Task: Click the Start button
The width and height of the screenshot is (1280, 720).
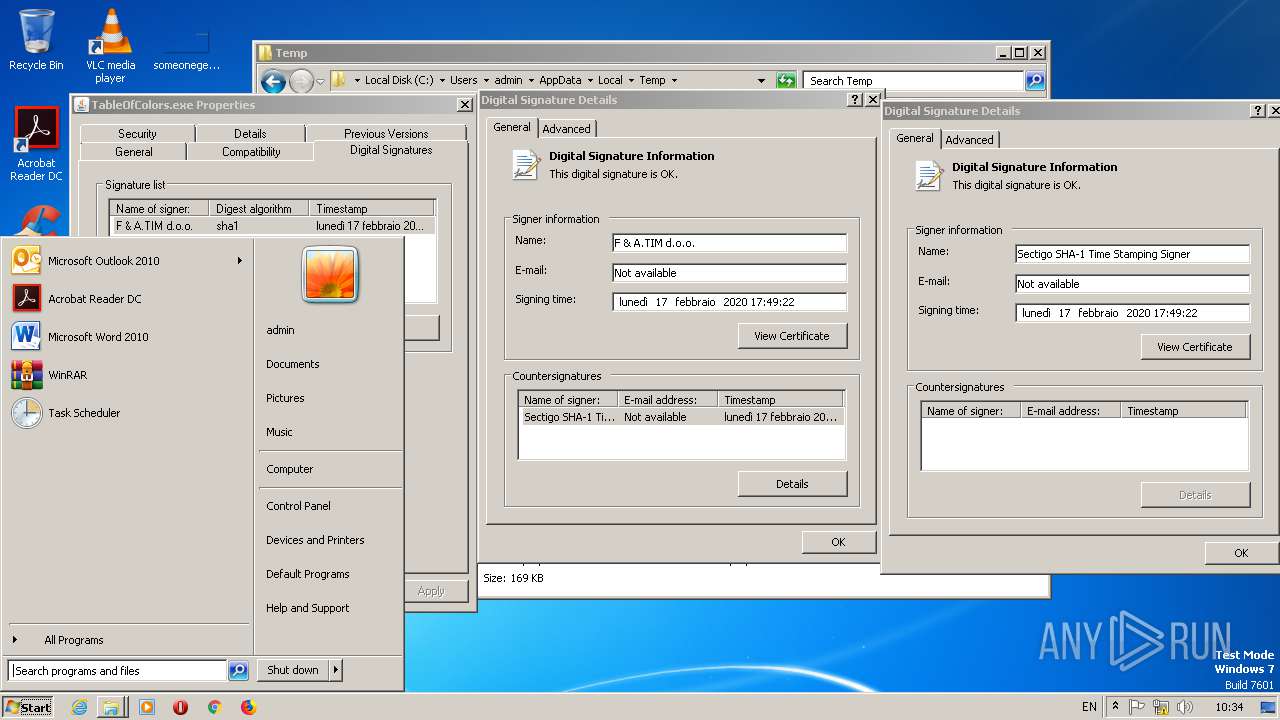Action: pyautogui.click(x=28, y=707)
